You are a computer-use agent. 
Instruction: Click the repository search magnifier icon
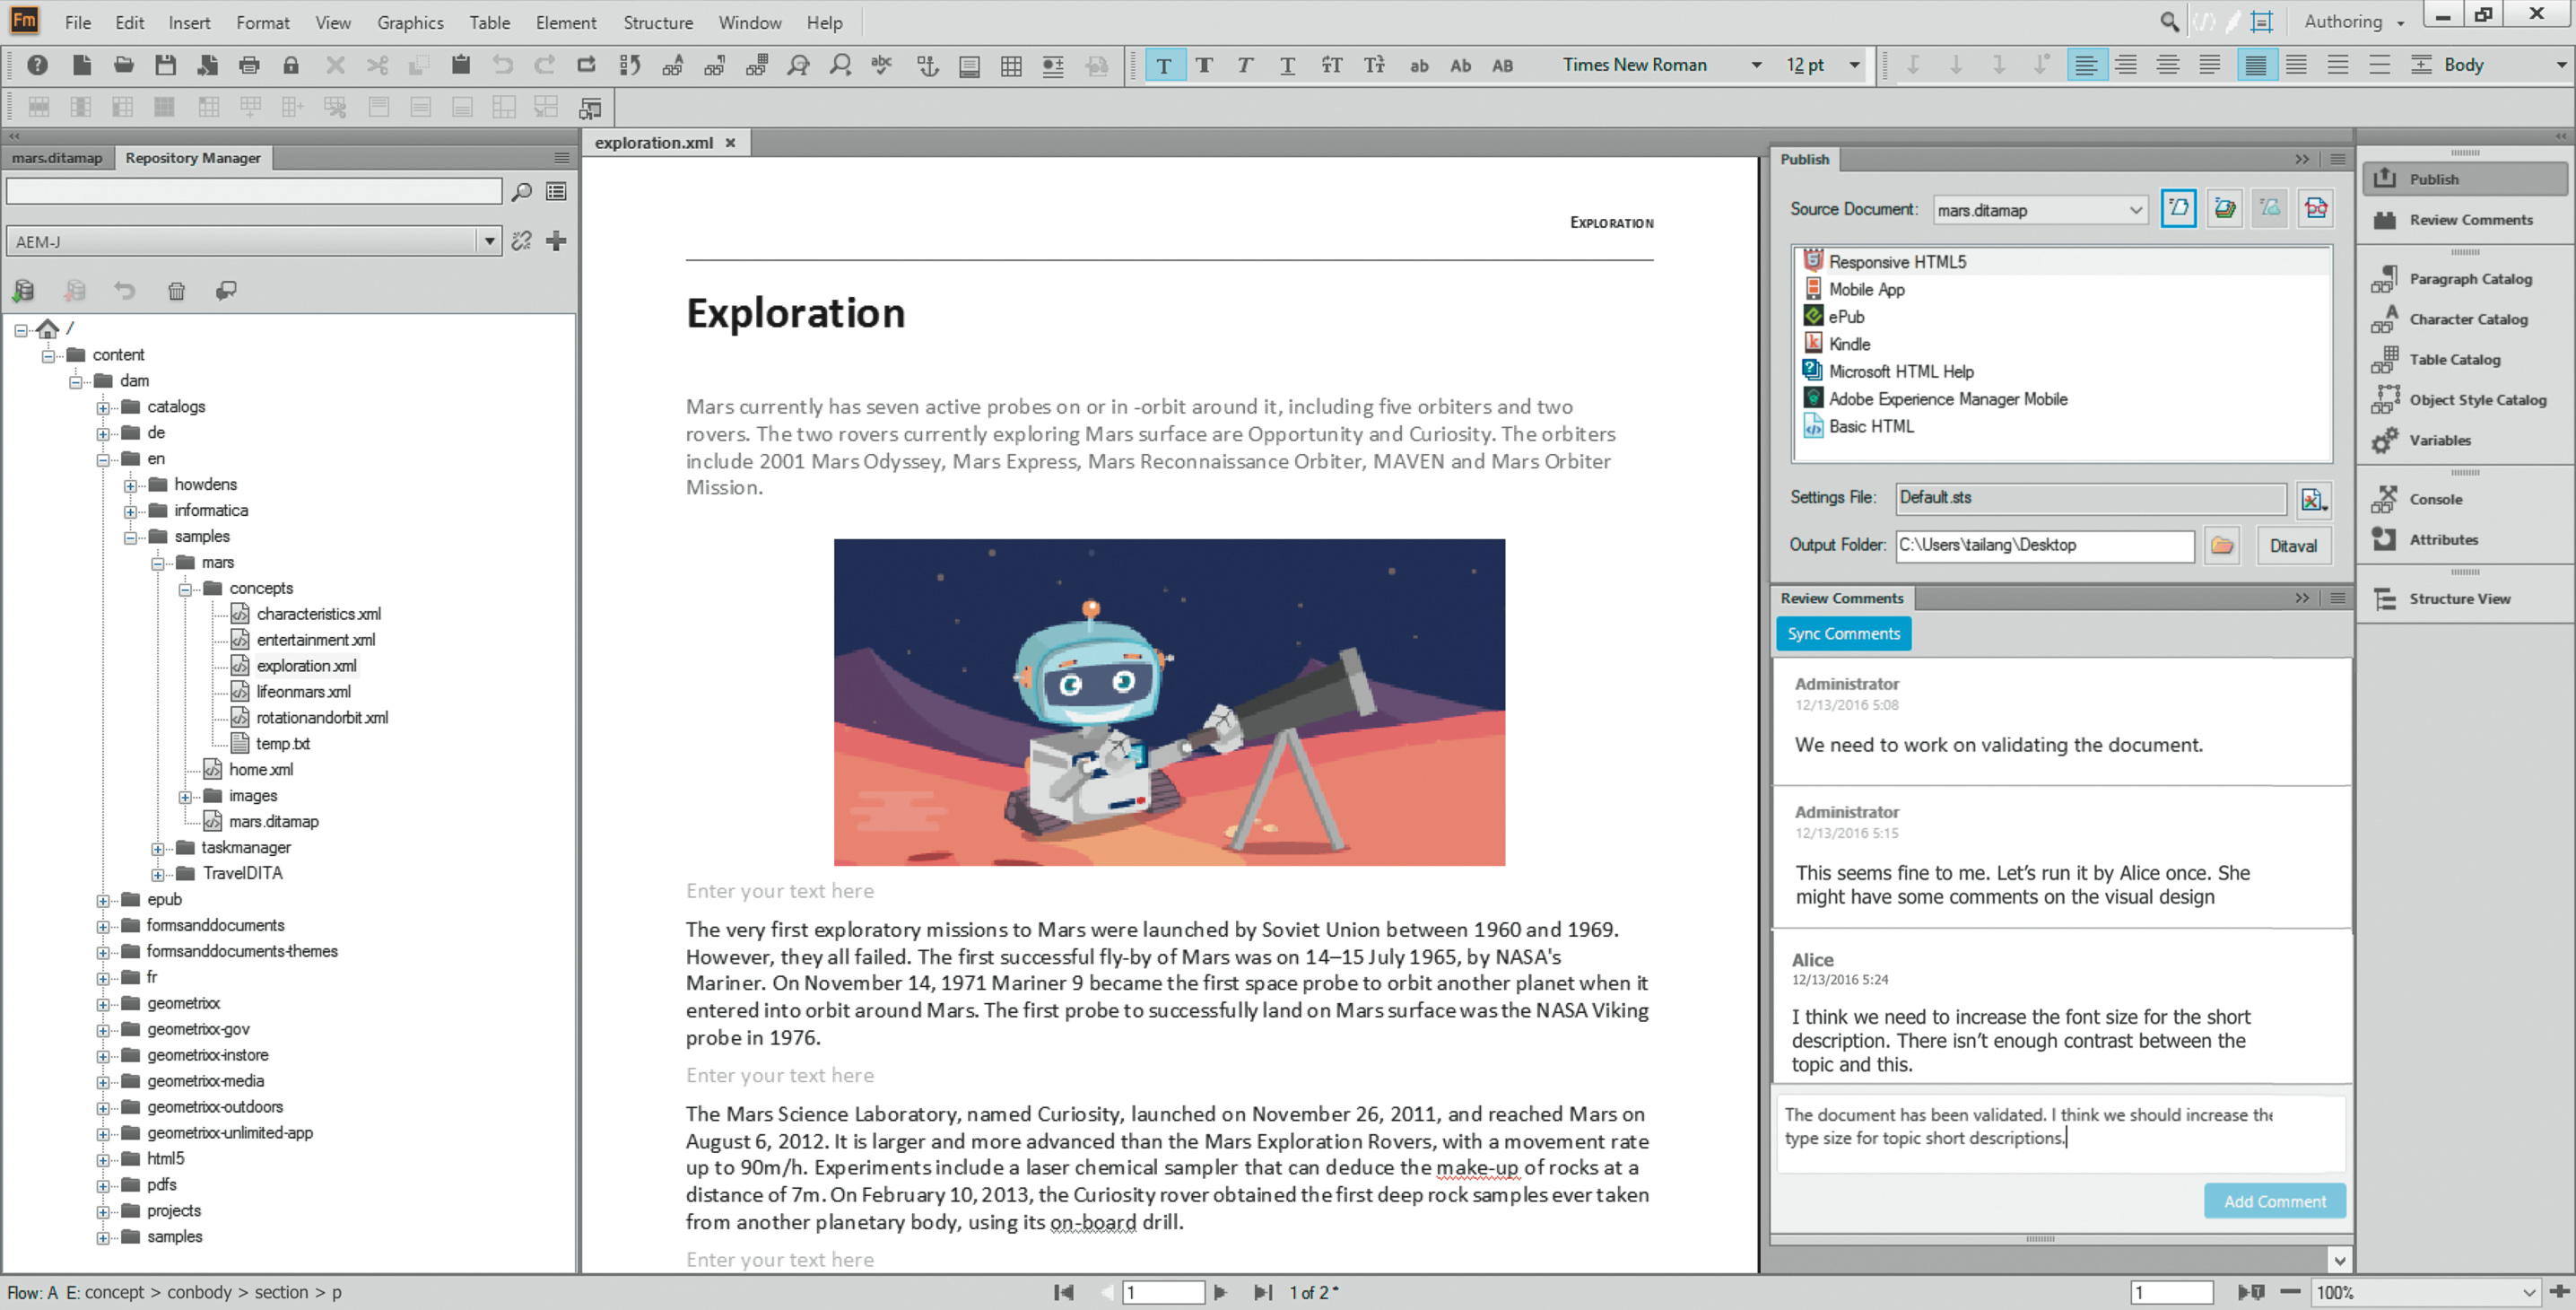[x=521, y=191]
